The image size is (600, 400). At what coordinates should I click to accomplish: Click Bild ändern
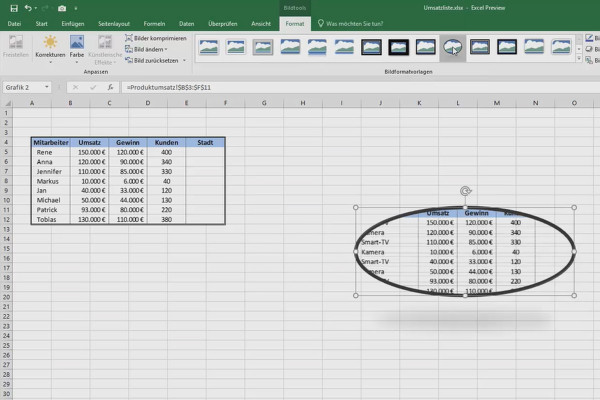tap(147, 49)
